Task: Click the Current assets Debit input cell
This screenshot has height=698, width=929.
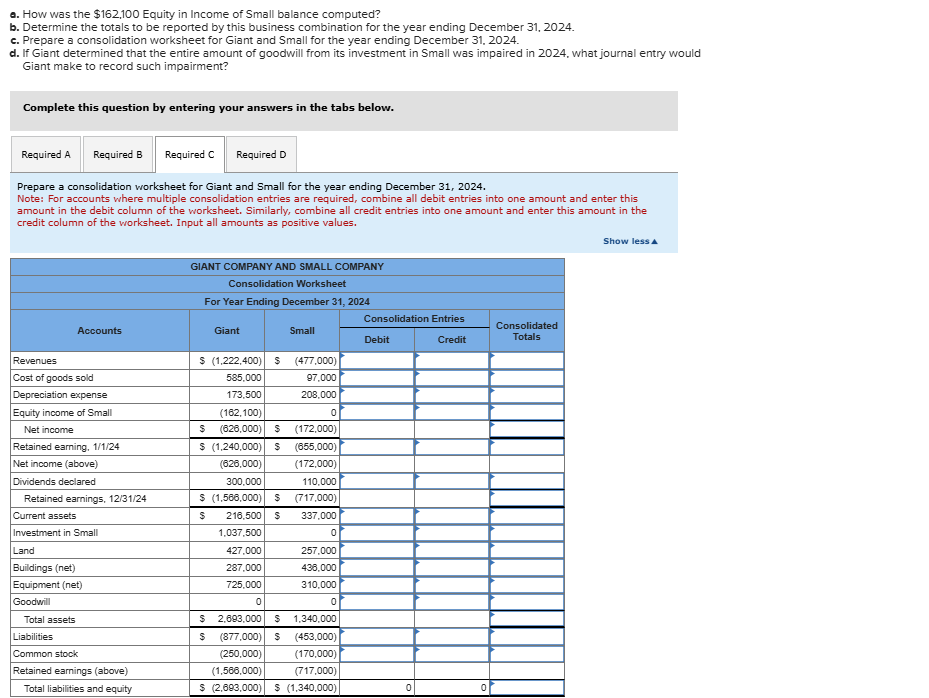Action: (378, 515)
